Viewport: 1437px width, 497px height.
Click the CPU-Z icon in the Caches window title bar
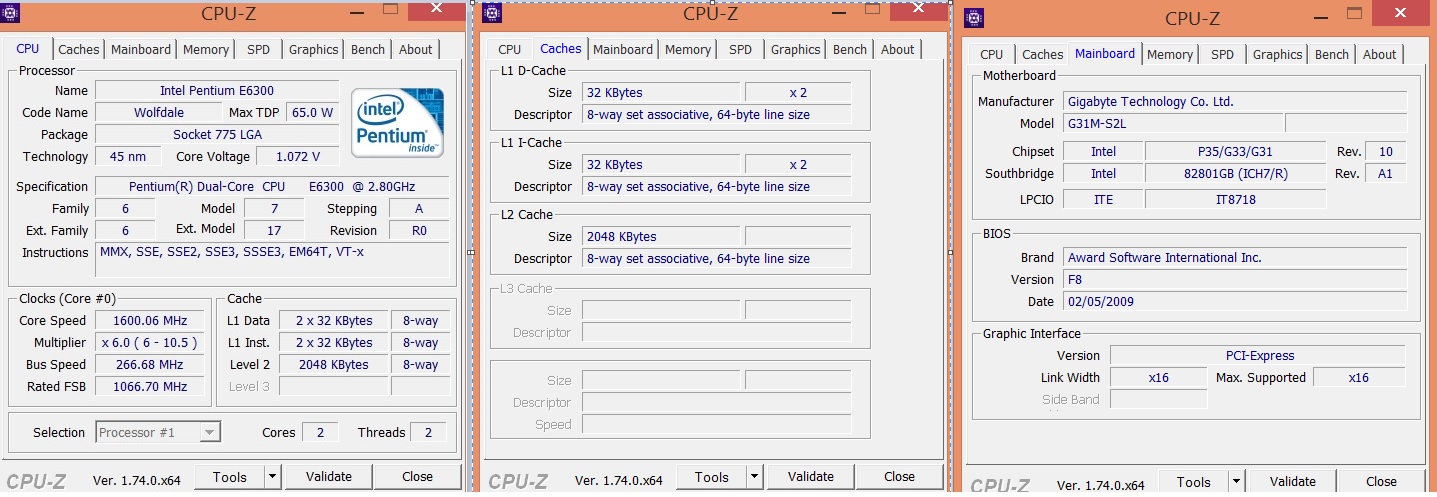[x=492, y=13]
